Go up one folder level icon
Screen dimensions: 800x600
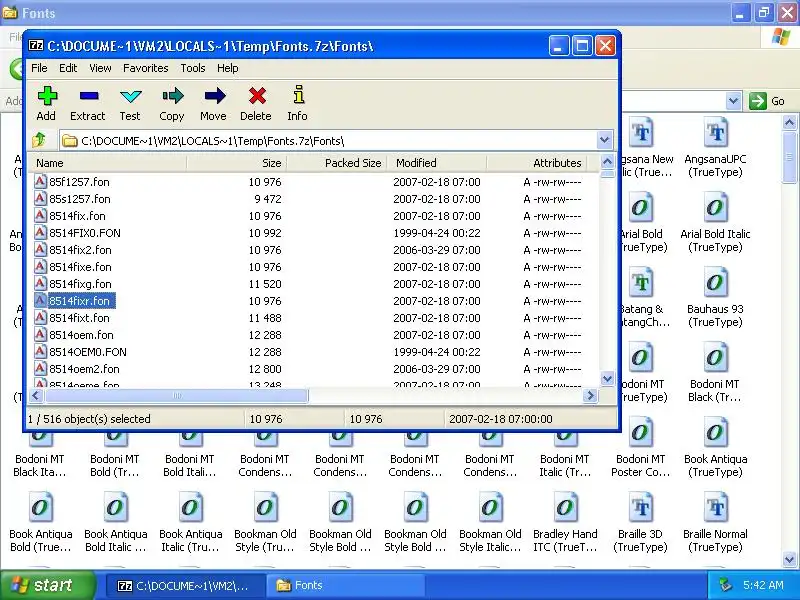click(39, 140)
